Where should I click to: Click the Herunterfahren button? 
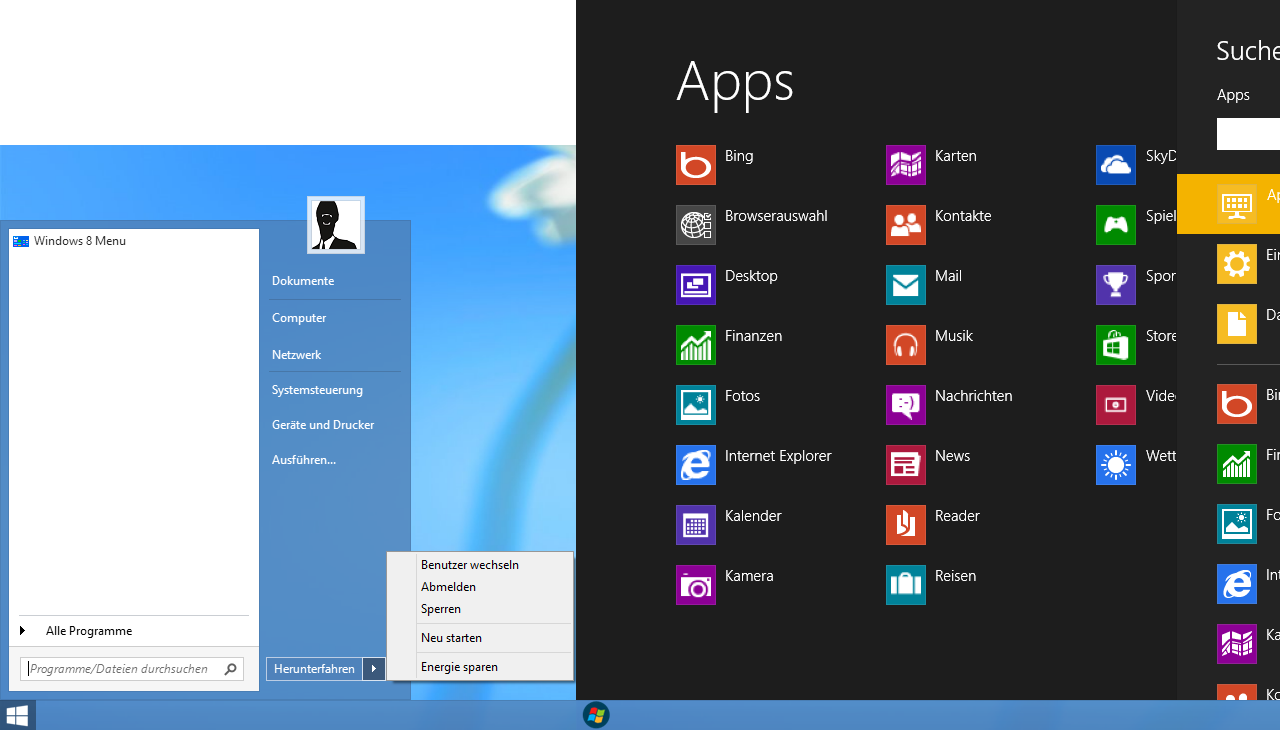click(314, 669)
